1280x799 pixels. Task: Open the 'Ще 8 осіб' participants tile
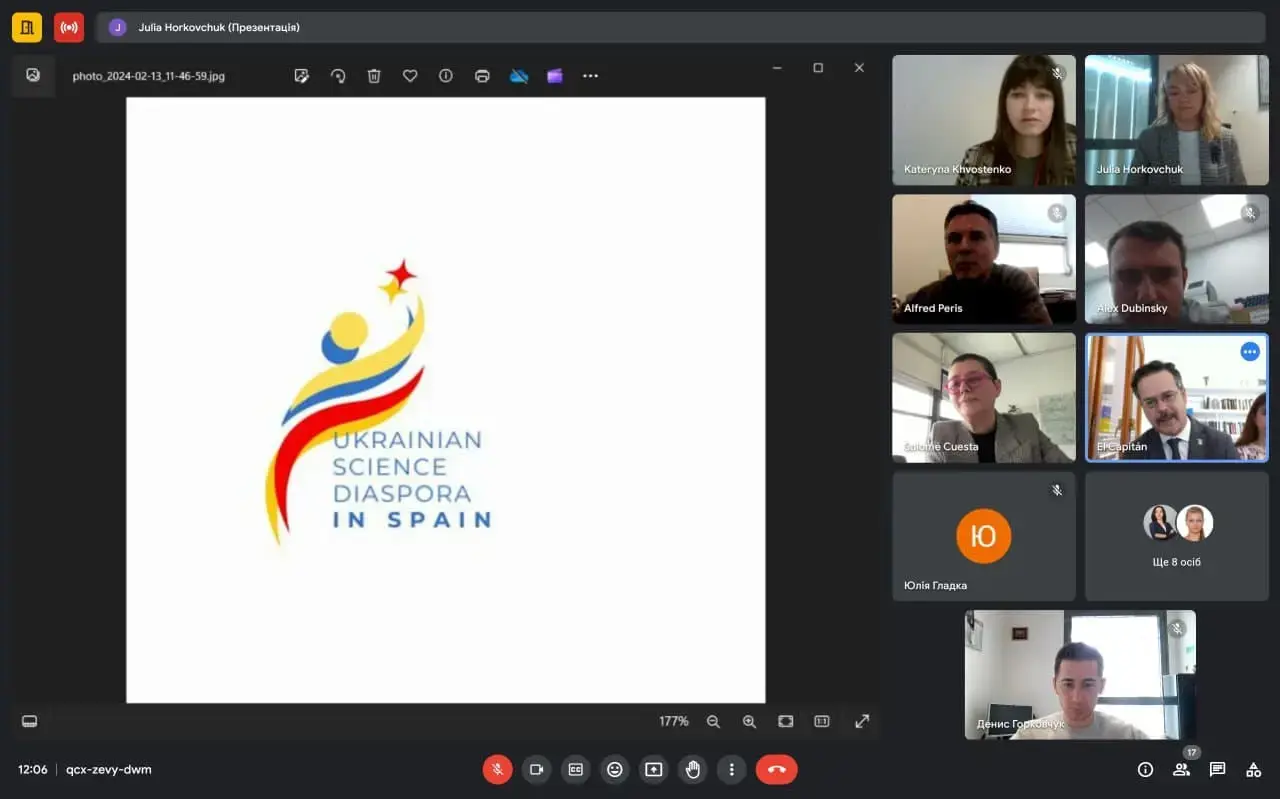(1176, 536)
